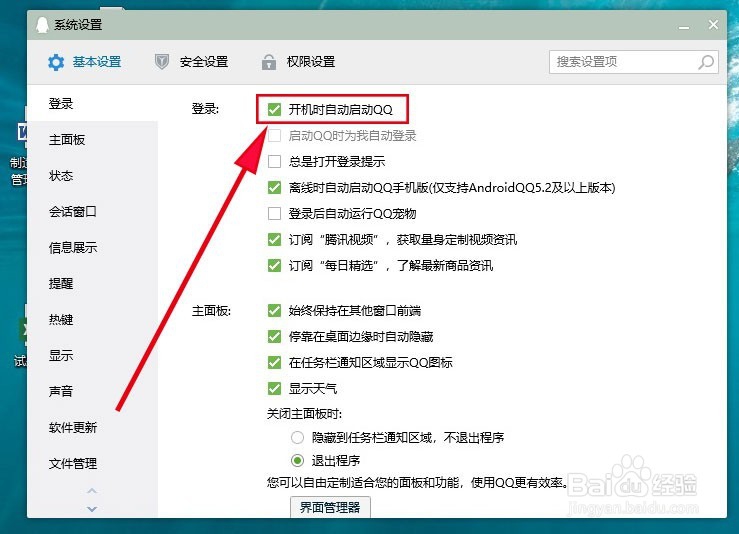The height and width of the screenshot is (534, 739).
Task: Select the 退出程序 radio option
Action: [297, 460]
